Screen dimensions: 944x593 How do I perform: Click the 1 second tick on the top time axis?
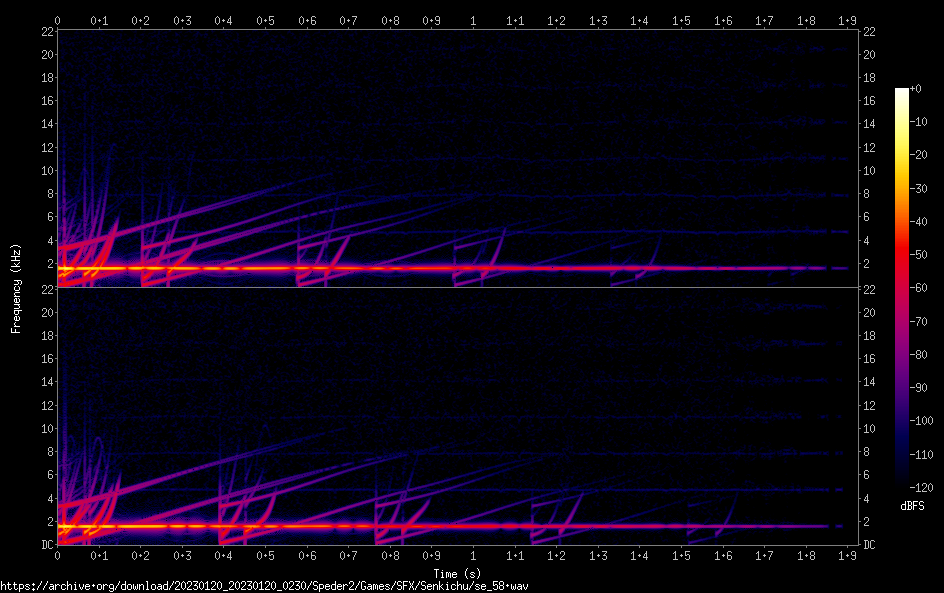473,20
